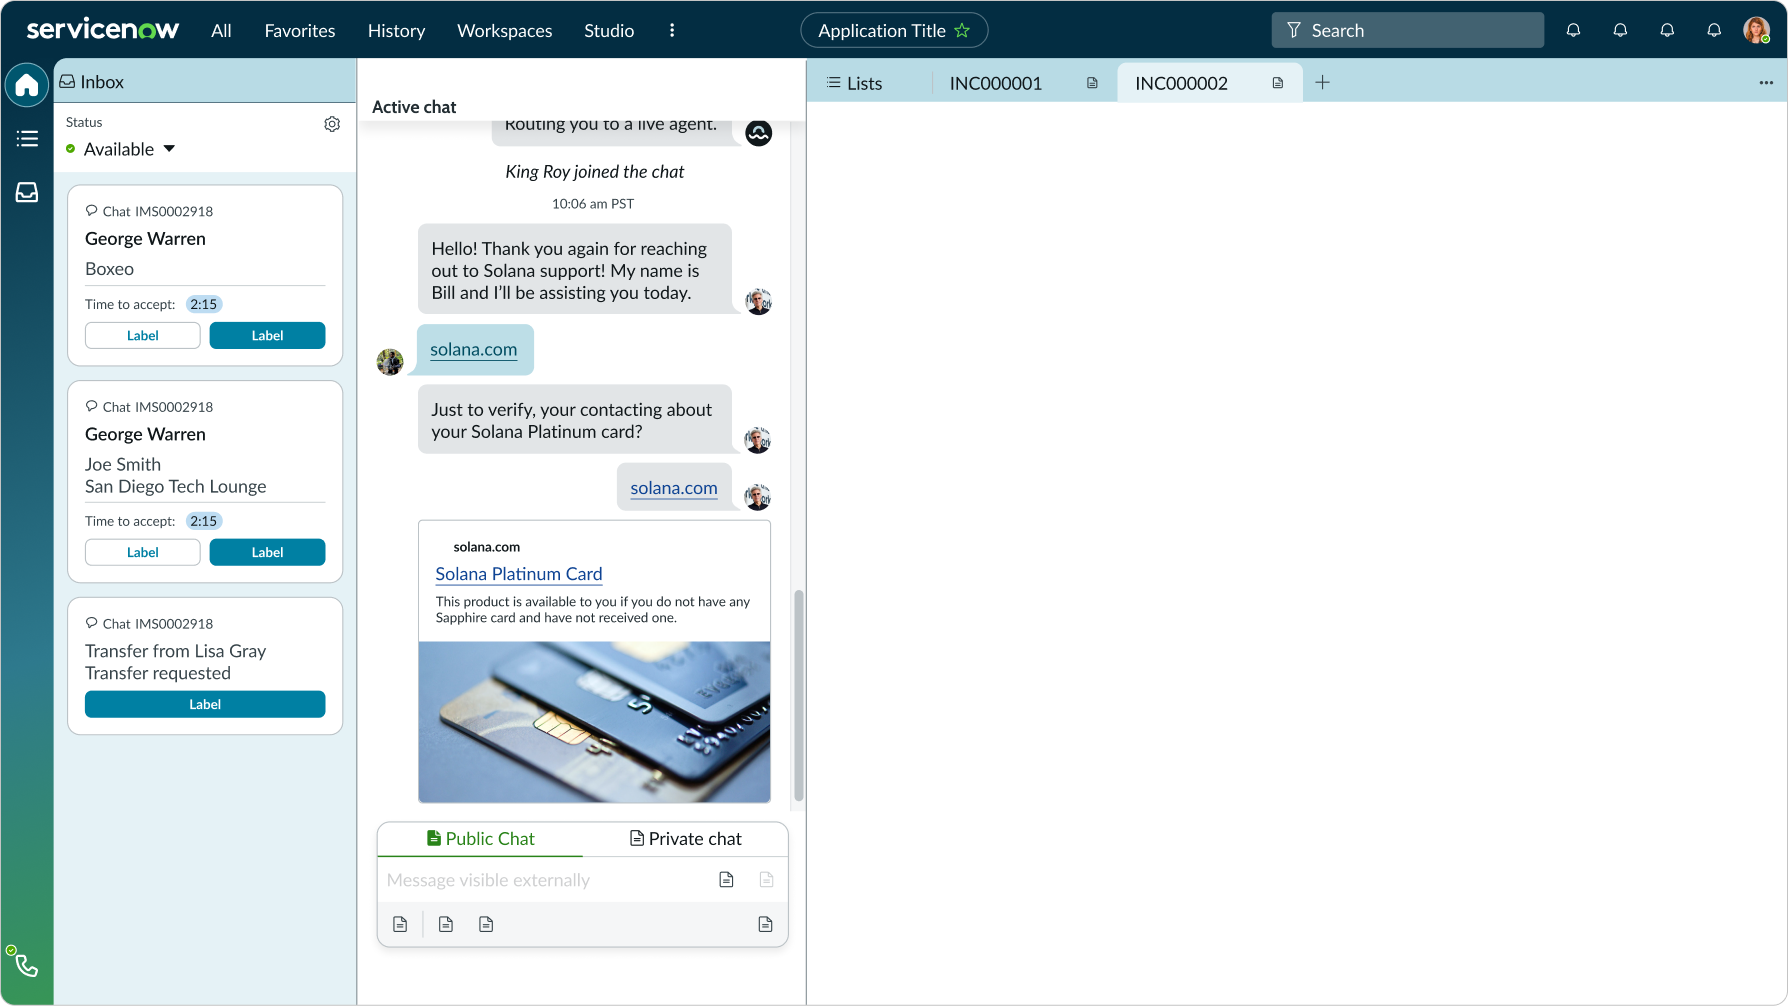The image size is (1788, 1006).
Task: Open the Application Title pill
Action: click(894, 31)
